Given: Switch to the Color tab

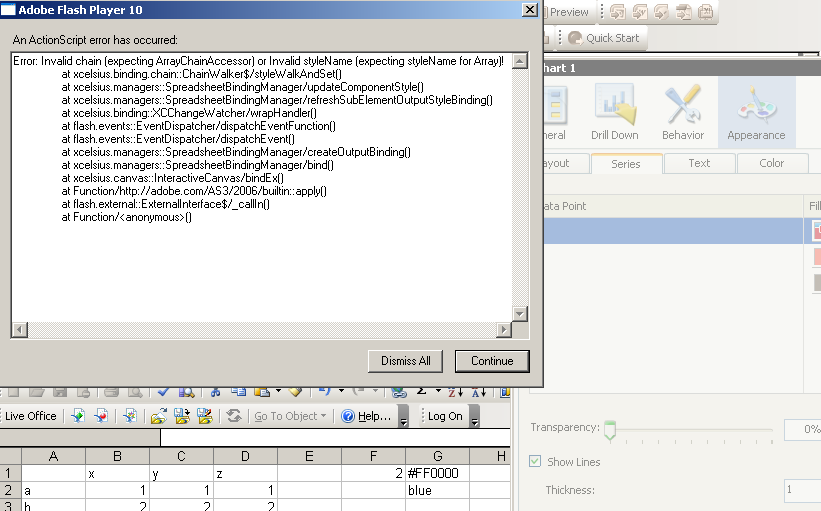Looking at the screenshot, I should [x=772, y=163].
